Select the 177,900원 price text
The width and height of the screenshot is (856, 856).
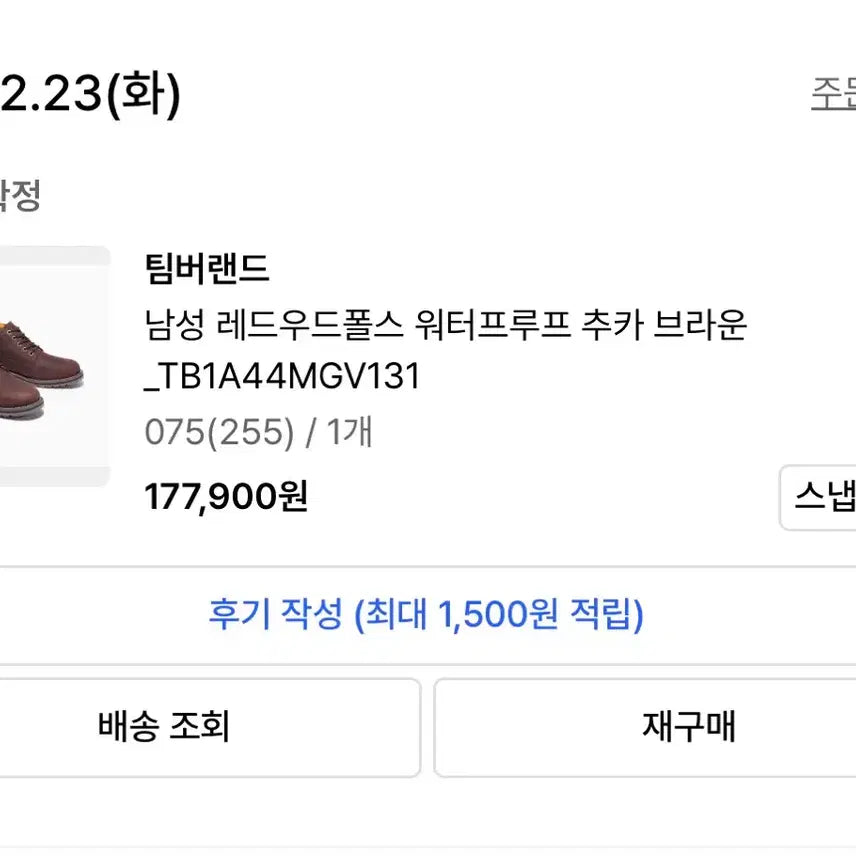pyautogui.click(x=226, y=496)
